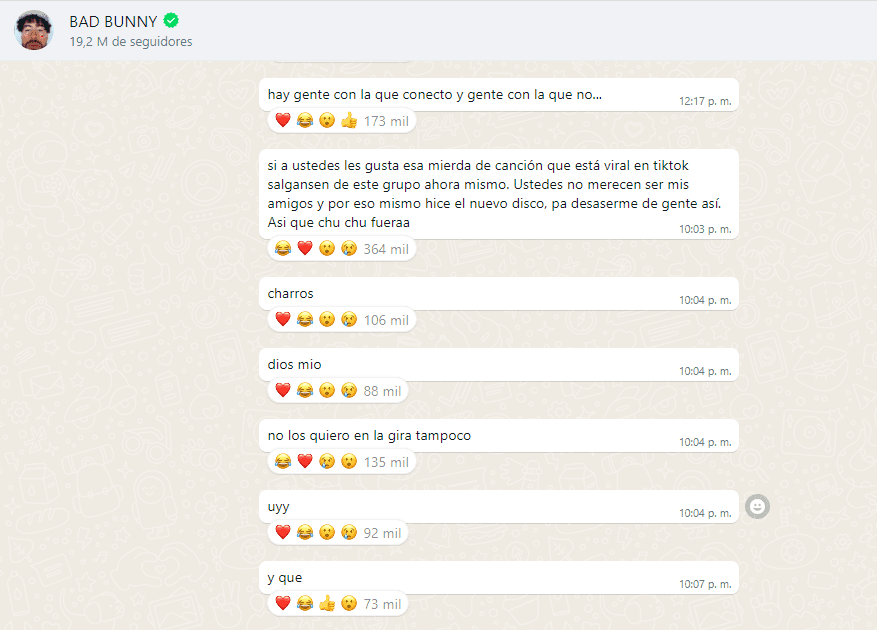Click surprised emoji under 'no los quiero en la gira'
877x630 pixels.
[x=349, y=462]
